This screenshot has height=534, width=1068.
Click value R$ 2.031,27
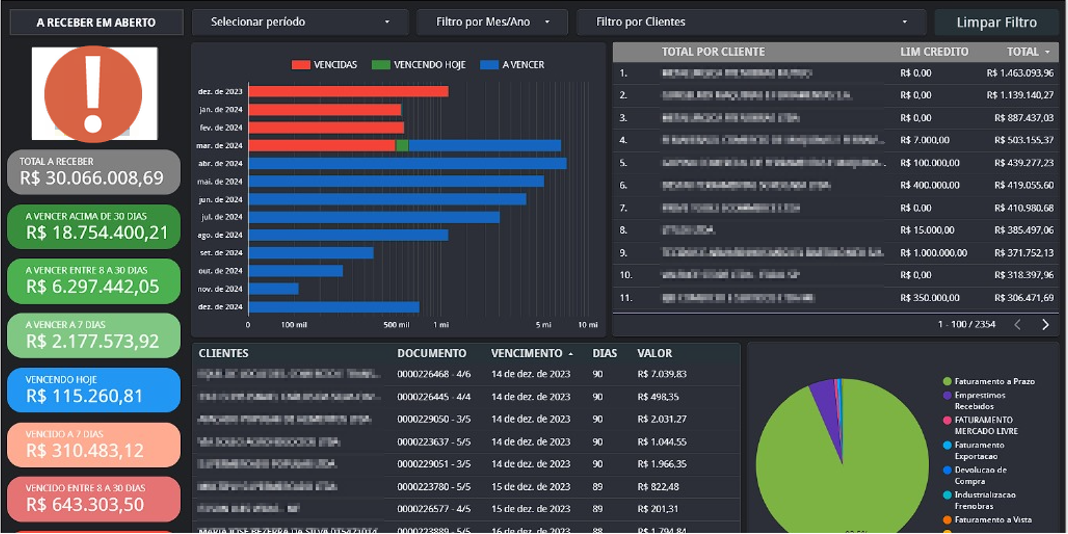[x=662, y=419]
